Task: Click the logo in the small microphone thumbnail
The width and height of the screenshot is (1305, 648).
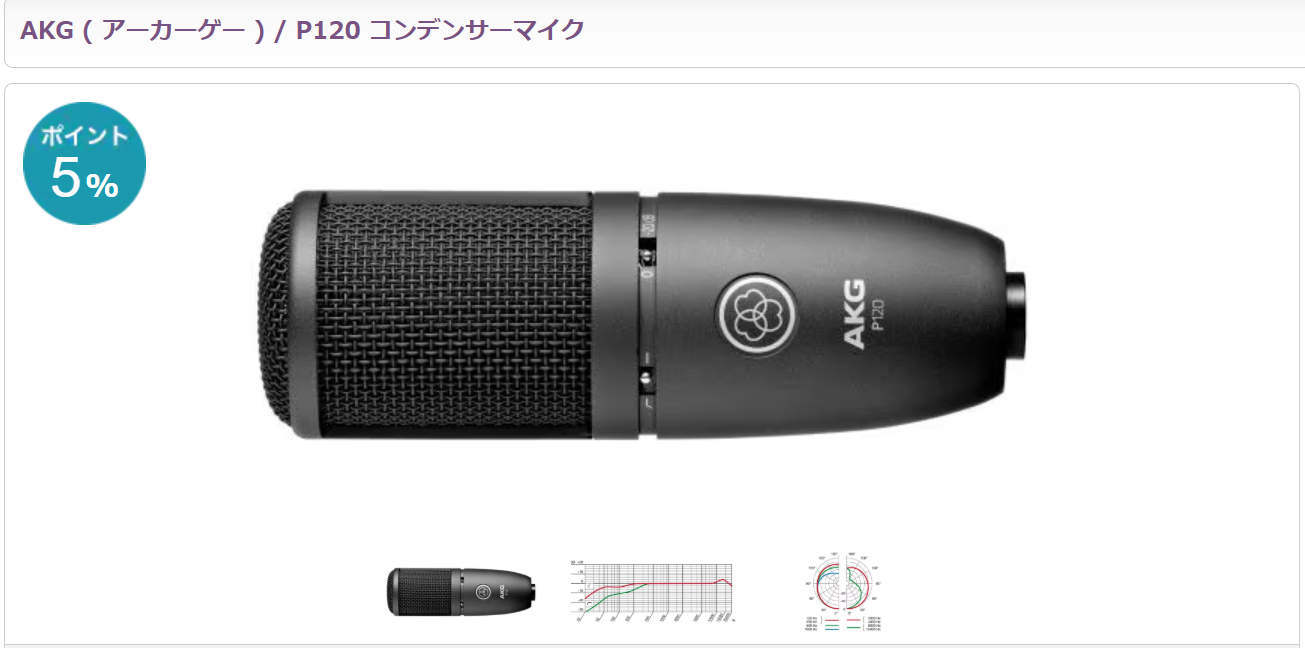Action: 482,591
